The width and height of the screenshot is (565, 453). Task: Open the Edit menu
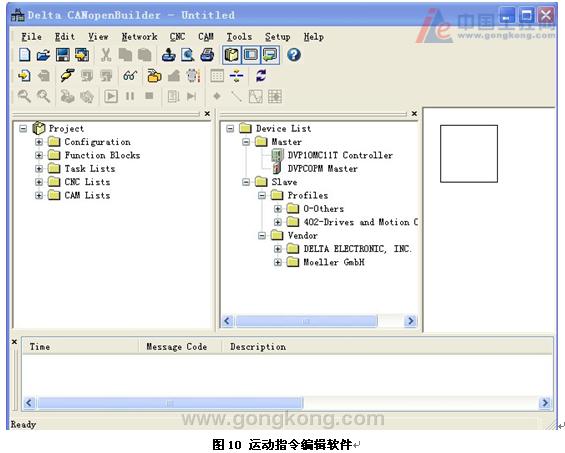tap(65, 37)
